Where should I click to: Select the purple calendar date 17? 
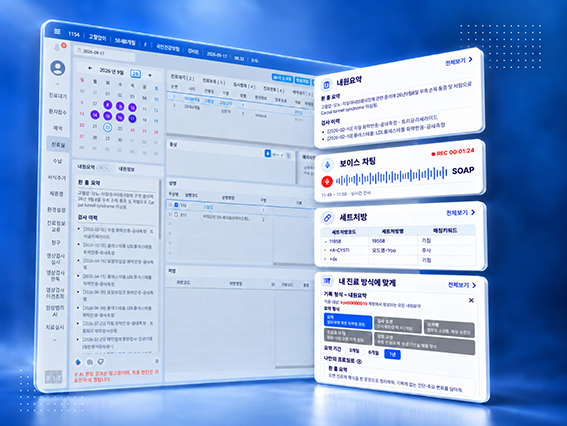tap(132, 118)
